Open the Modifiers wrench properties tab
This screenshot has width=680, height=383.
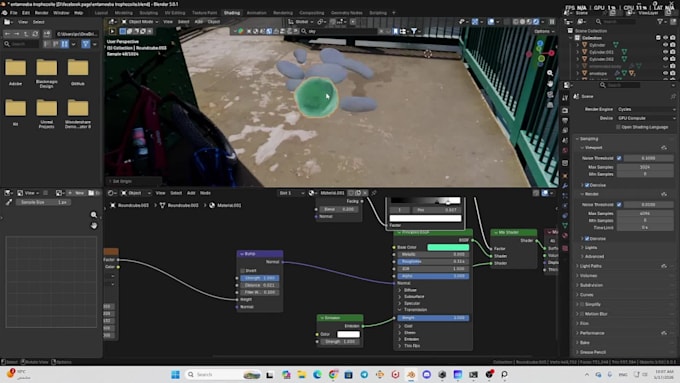pos(565,186)
